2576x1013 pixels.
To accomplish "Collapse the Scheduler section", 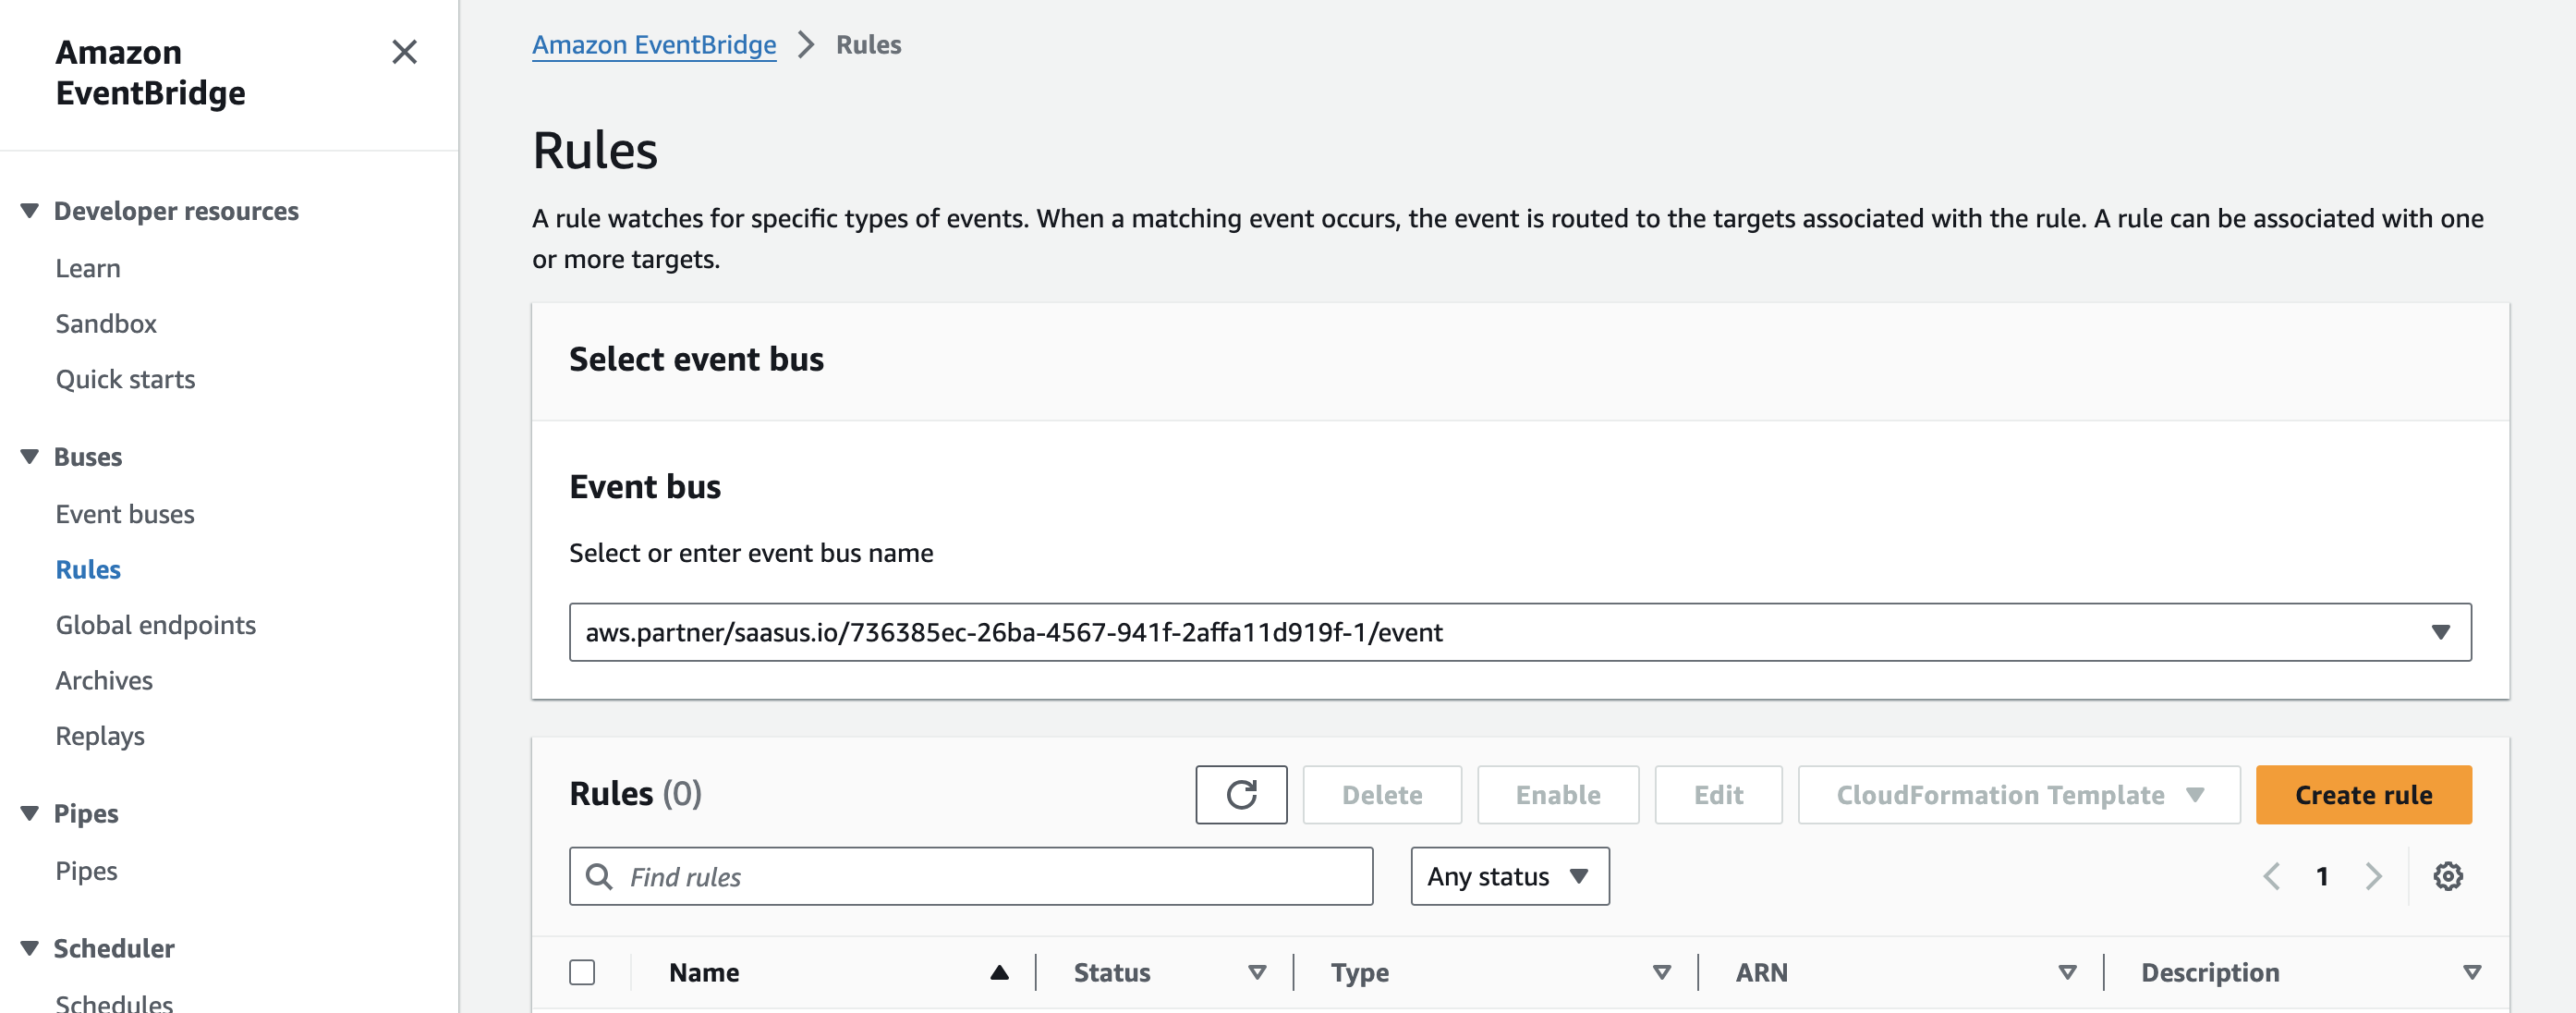I will (30, 949).
